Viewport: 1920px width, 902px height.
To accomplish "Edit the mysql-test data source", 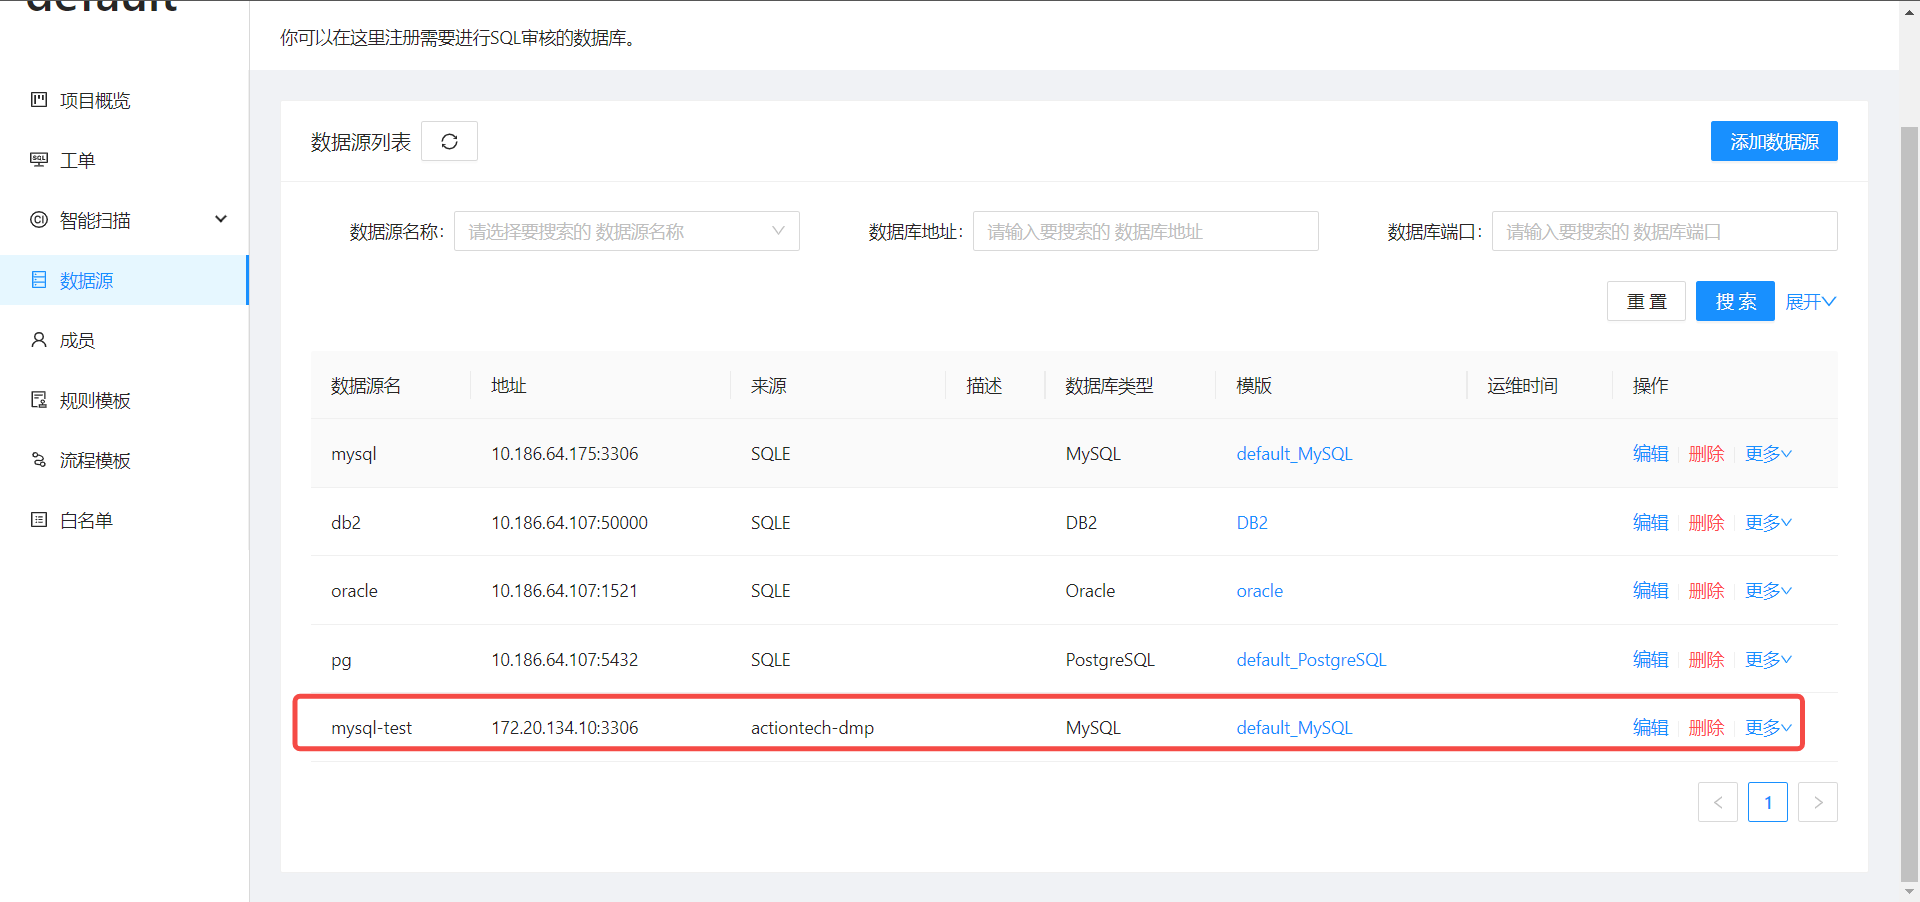I will tap(1650, 727).
